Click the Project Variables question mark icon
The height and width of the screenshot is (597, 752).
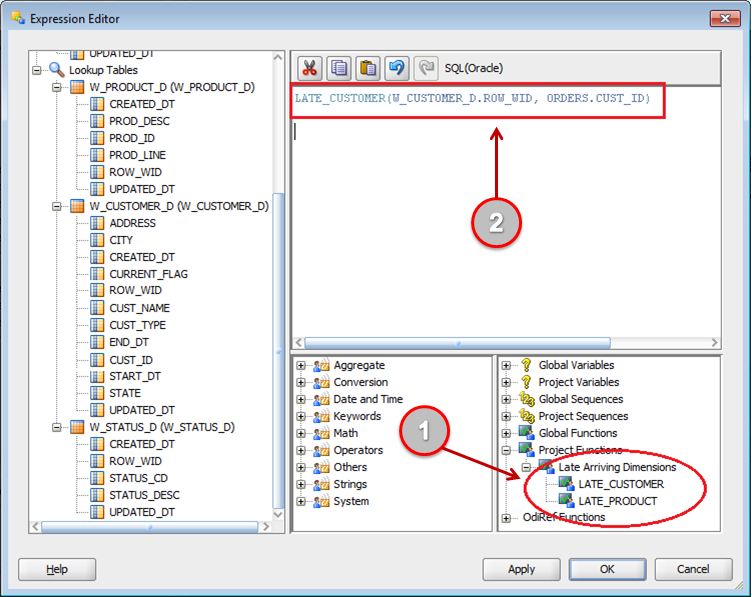coord(526,382)
